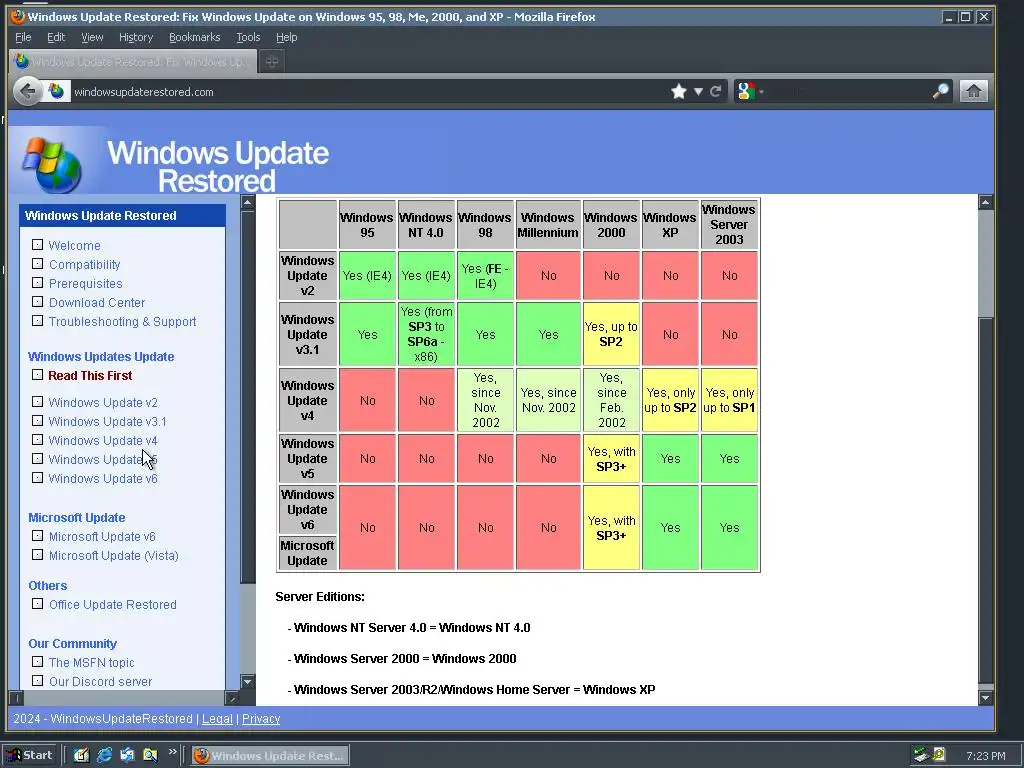Open the Privacy footer link
This screenshot has width=1024, height=768.
click(261, 718)
